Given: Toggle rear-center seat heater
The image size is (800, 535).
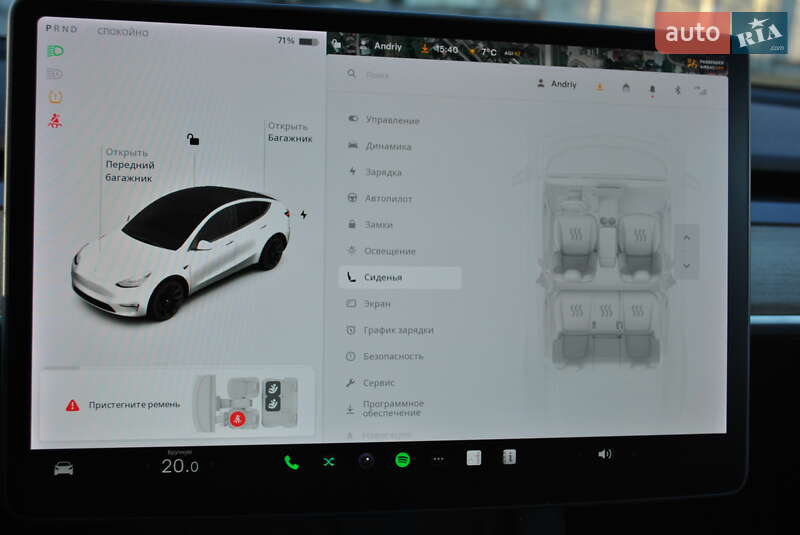Looking at the screenshot, I should pyautogui.click(x=606, y=310).
